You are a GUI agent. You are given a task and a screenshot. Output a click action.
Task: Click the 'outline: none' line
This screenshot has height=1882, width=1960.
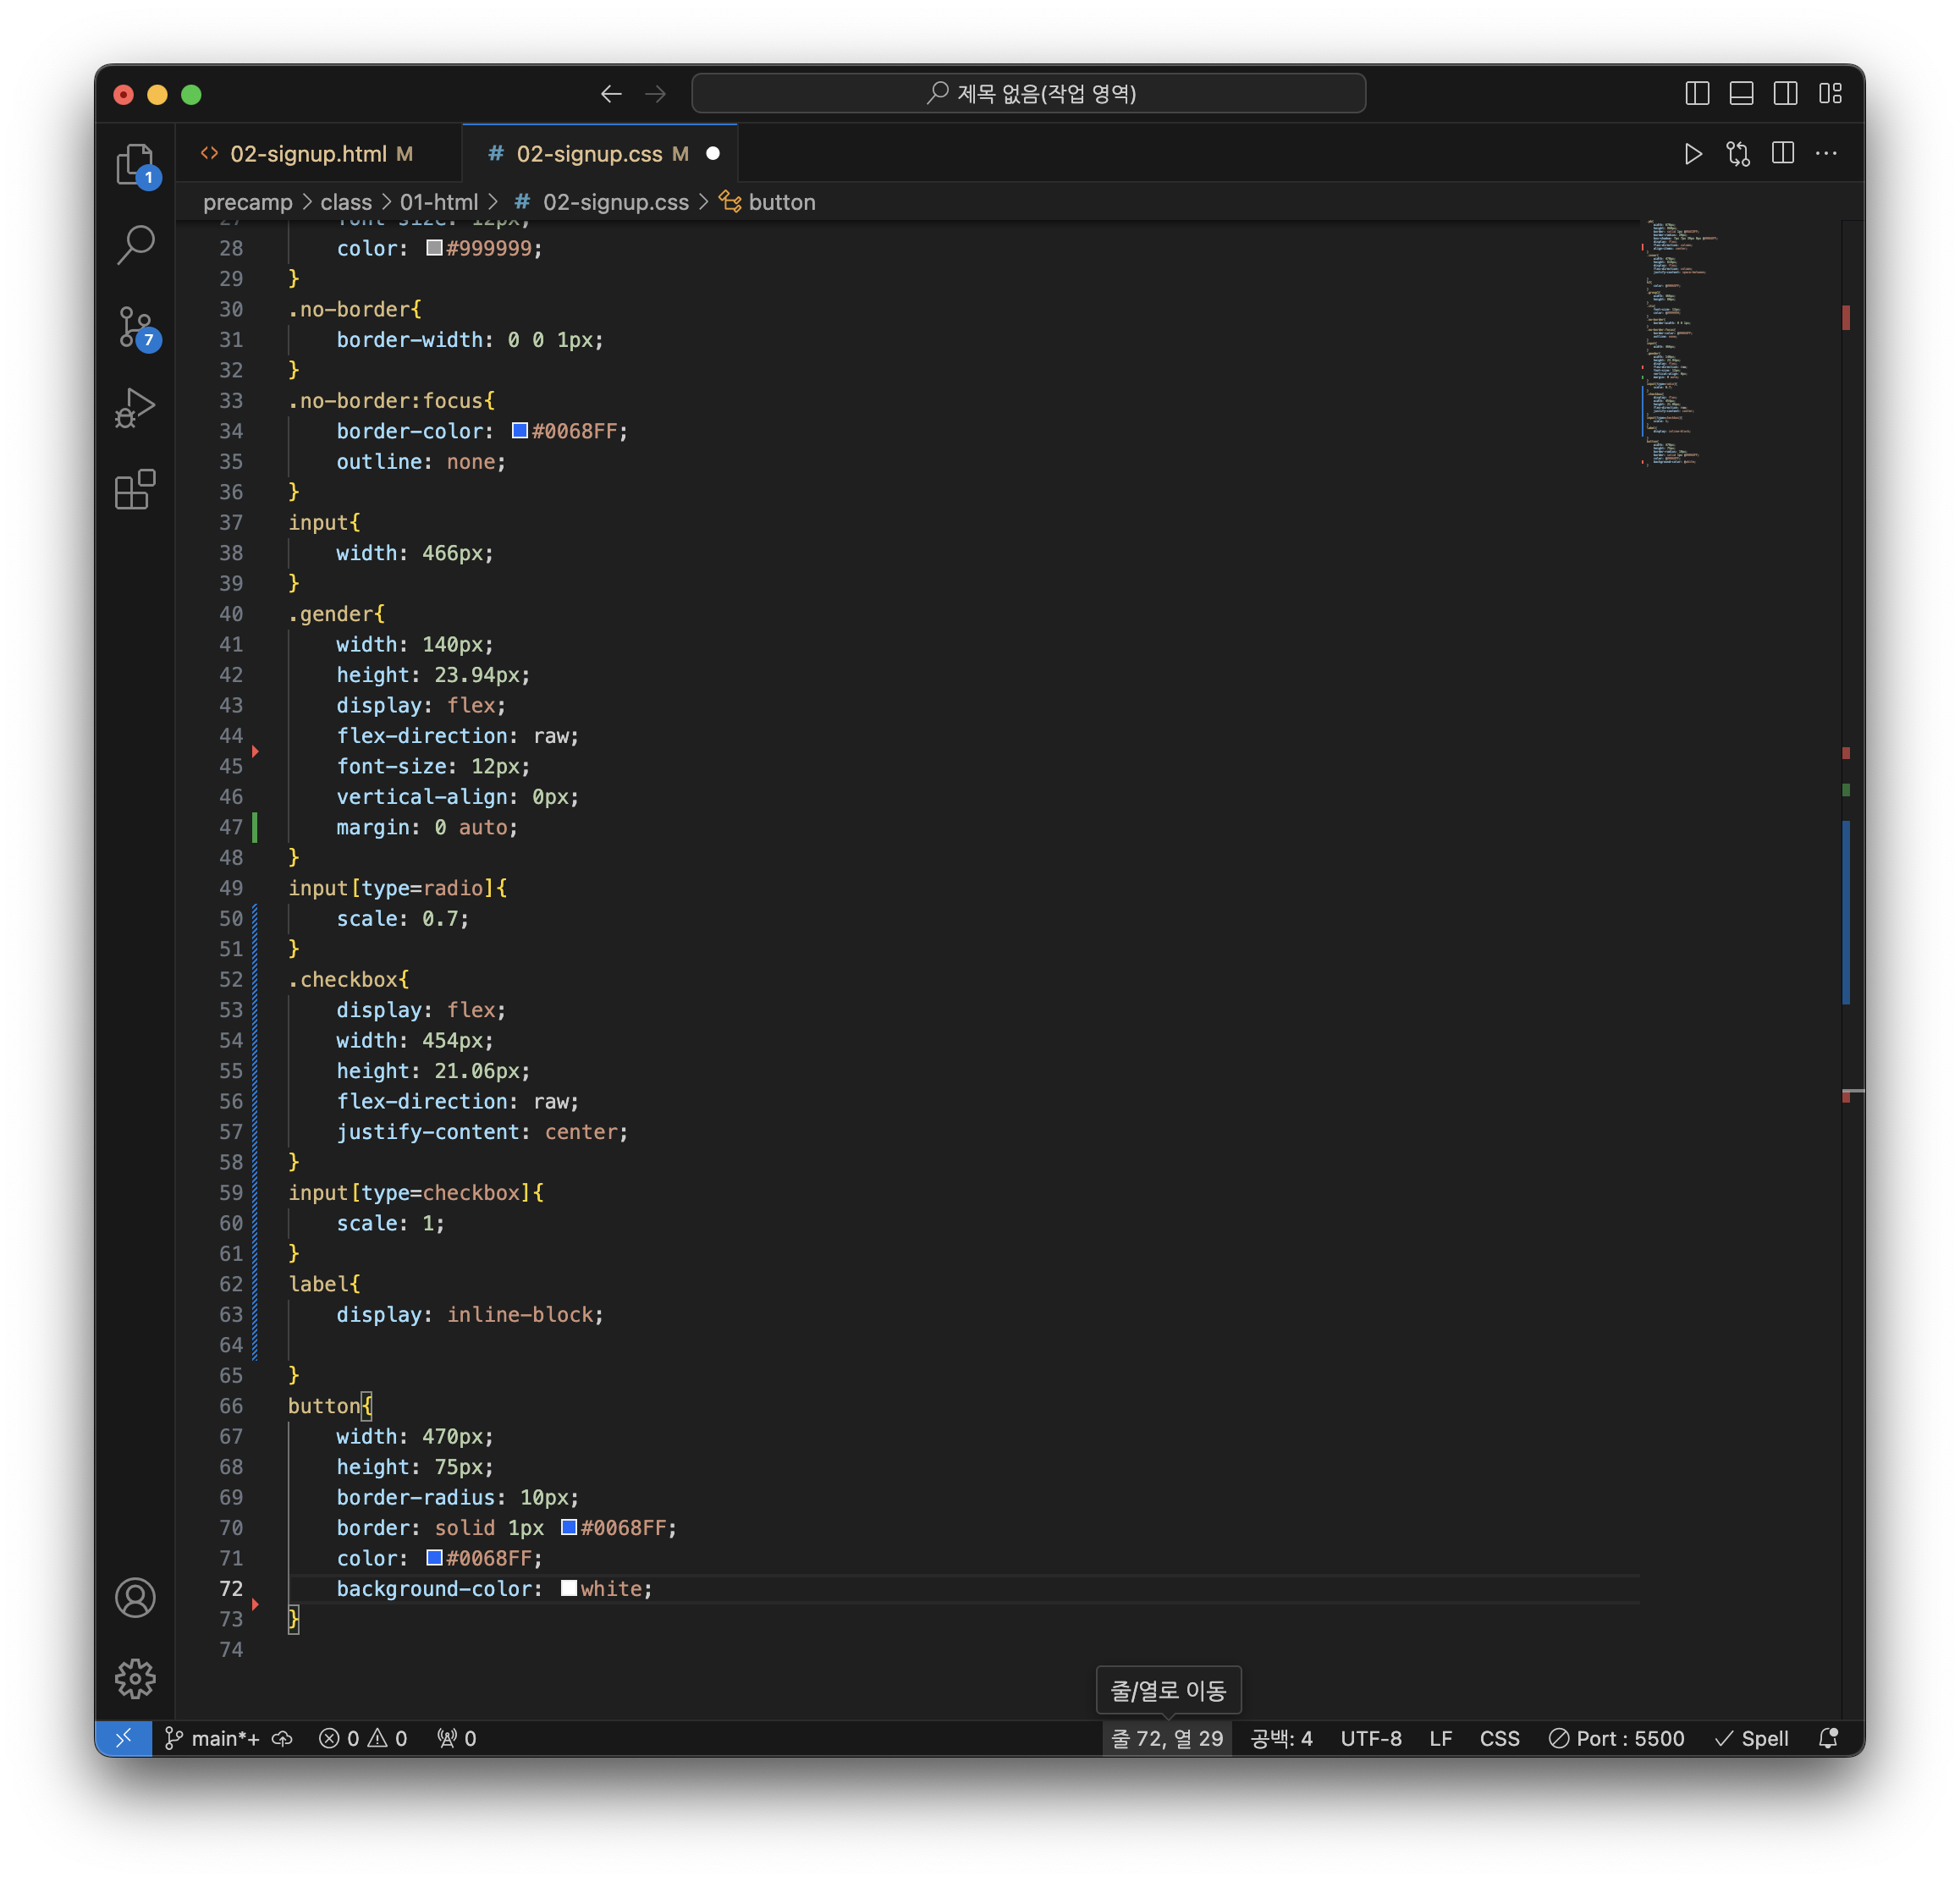coord(421,462)
